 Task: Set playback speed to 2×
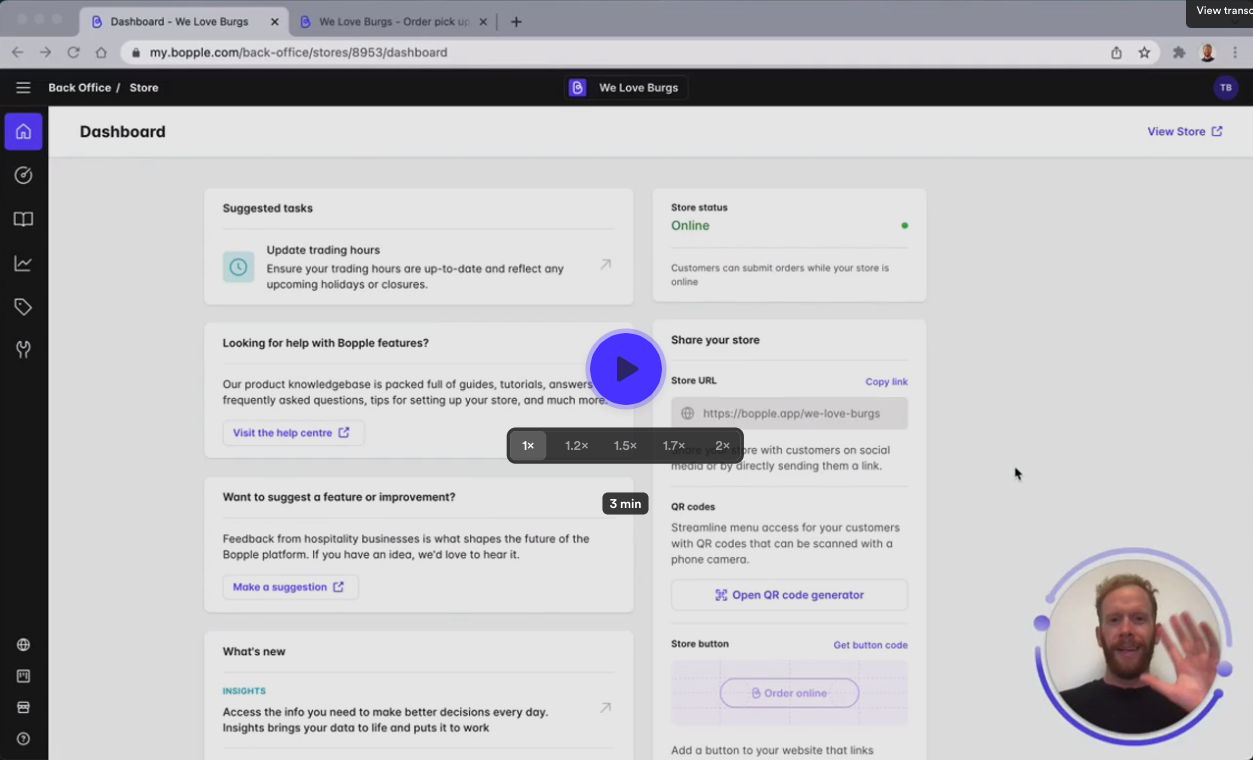pyautogui.click(x=722, y=446)
